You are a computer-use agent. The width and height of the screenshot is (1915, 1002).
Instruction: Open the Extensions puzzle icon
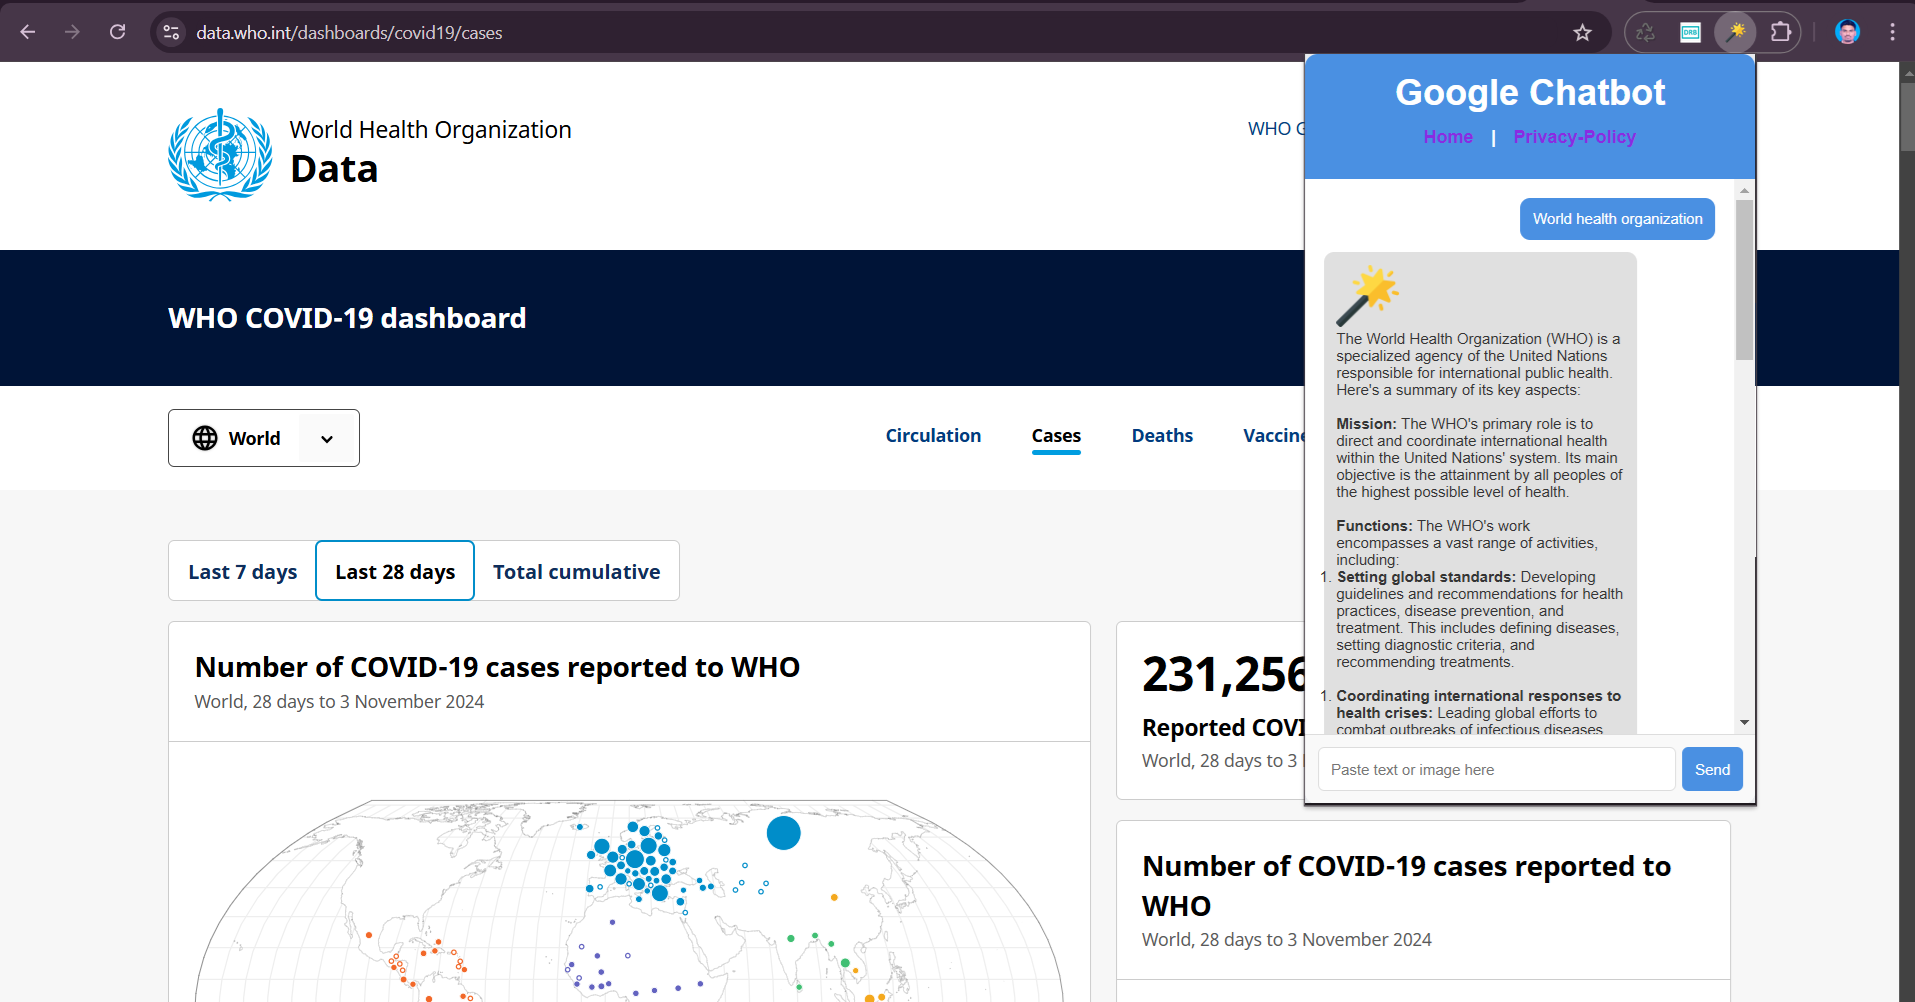coord(1781,33)
